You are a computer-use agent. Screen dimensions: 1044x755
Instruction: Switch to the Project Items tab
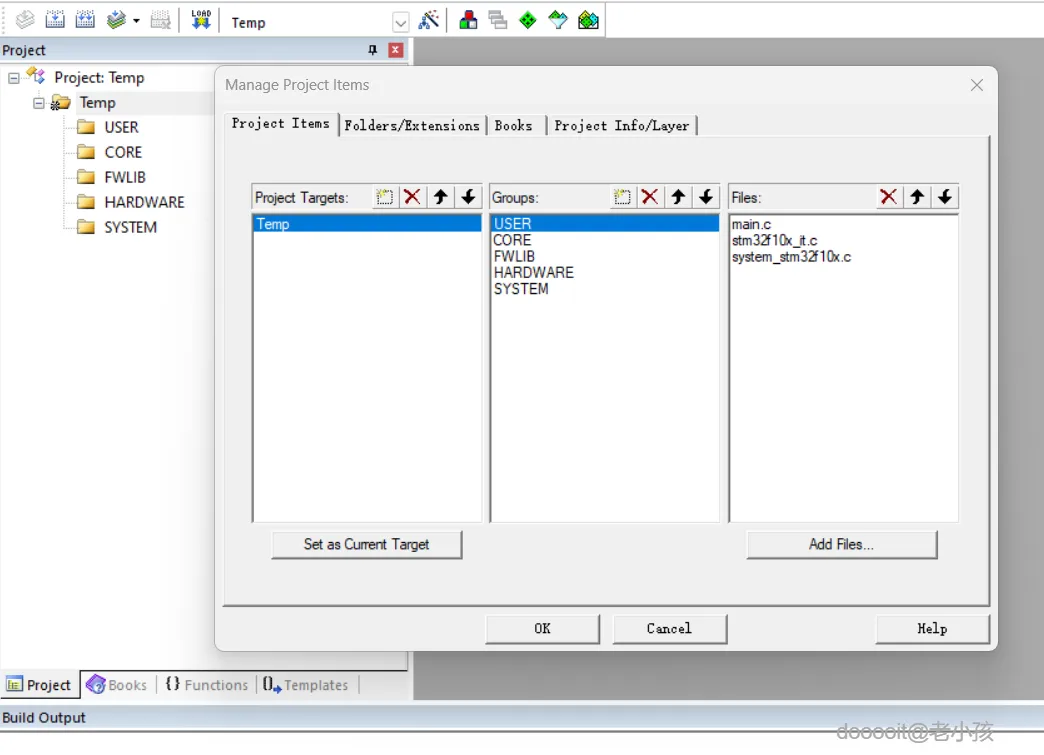(280, 124)
